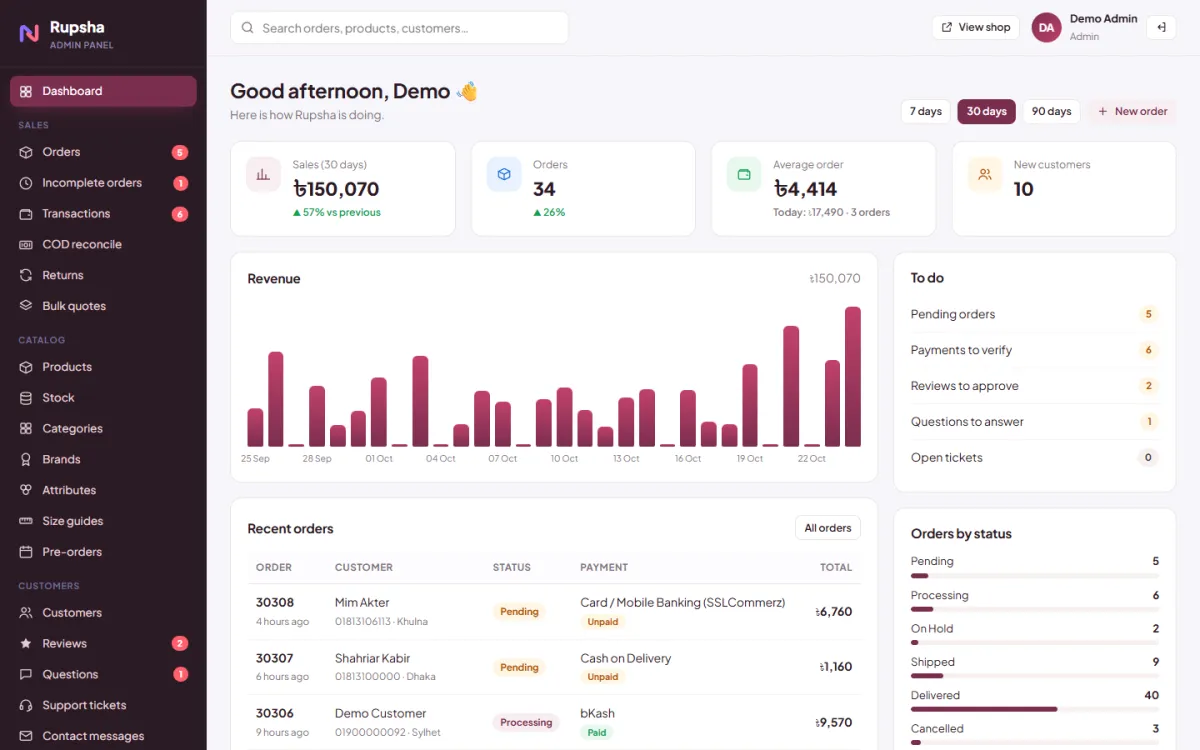Click the logout icon beside Demo Admin
This screenshot has height=750, width=1200.
pyautogui.click(x=1161, y=27)
